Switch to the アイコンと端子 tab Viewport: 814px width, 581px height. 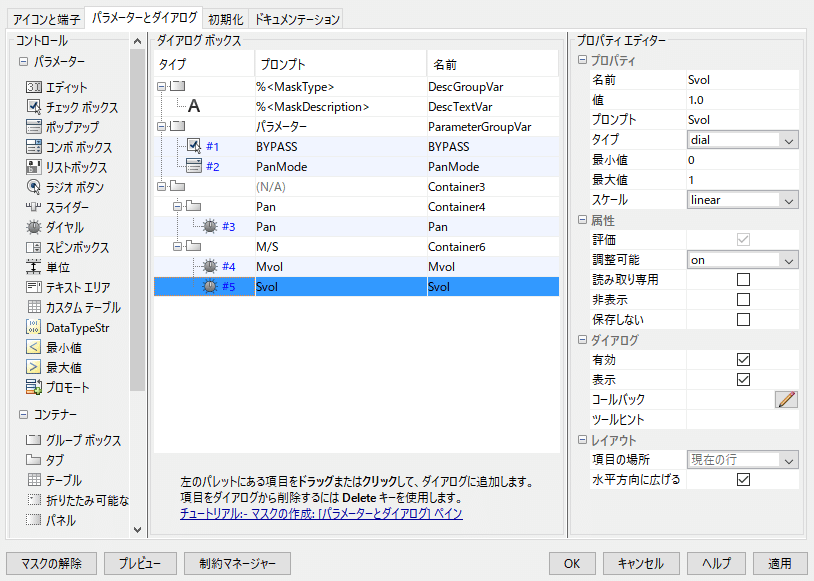point(46,19)
